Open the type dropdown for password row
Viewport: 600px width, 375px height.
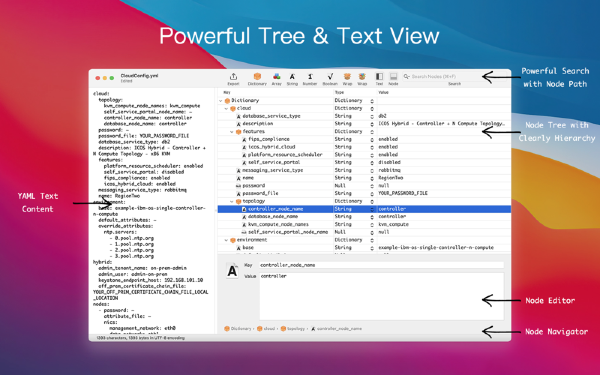click(372, 186)
